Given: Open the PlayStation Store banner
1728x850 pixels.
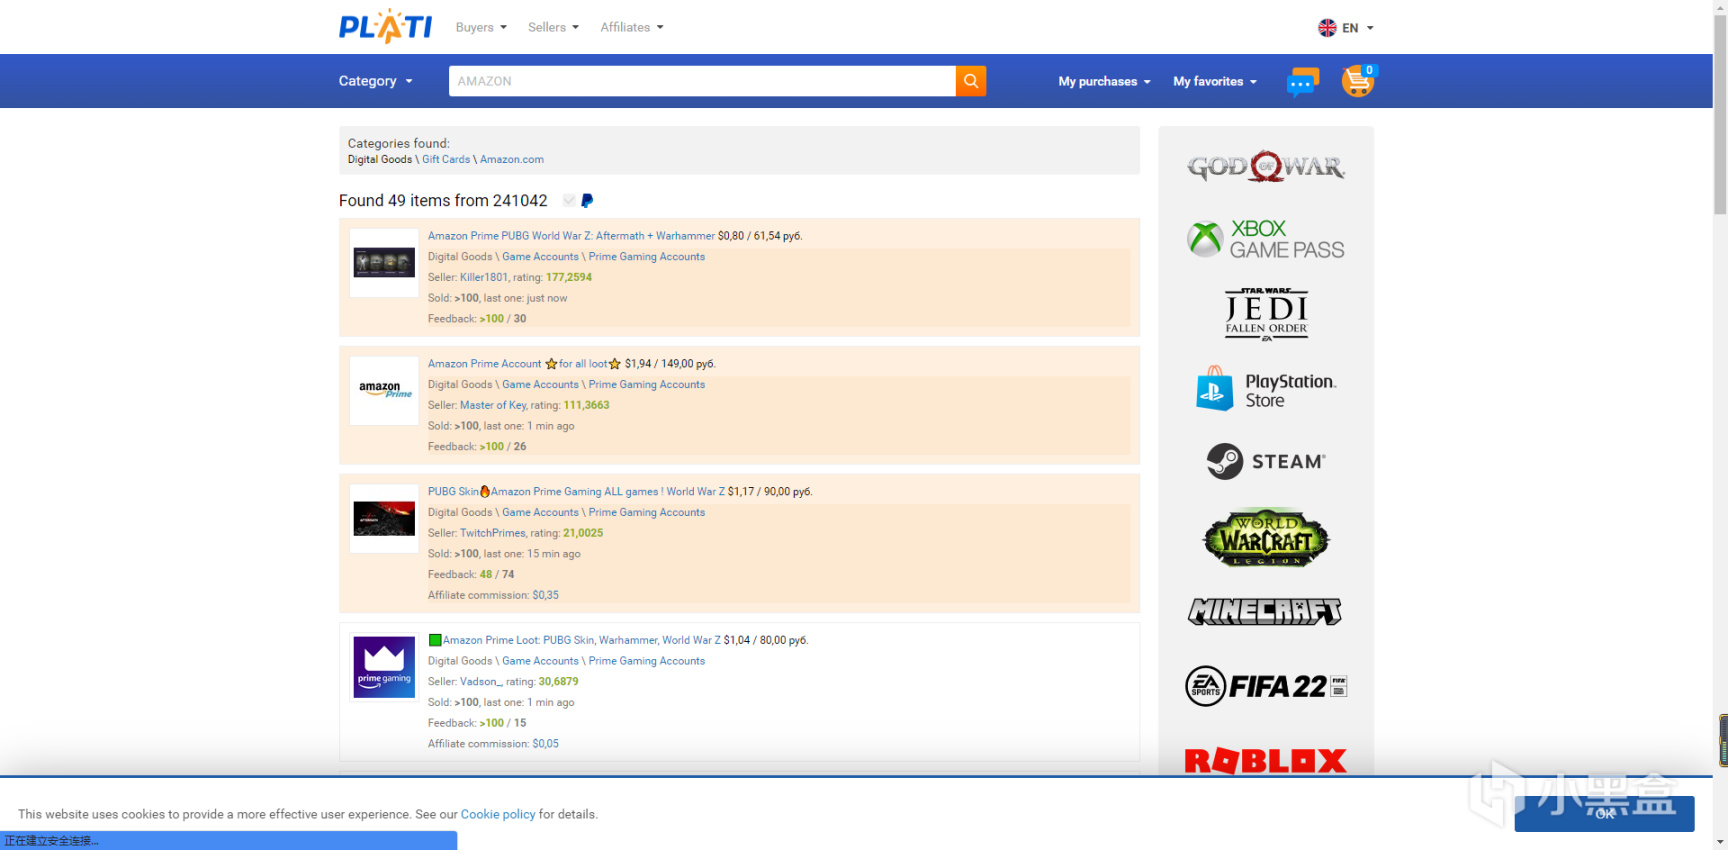Looking at the screenshot, I should coord(1266,389).
